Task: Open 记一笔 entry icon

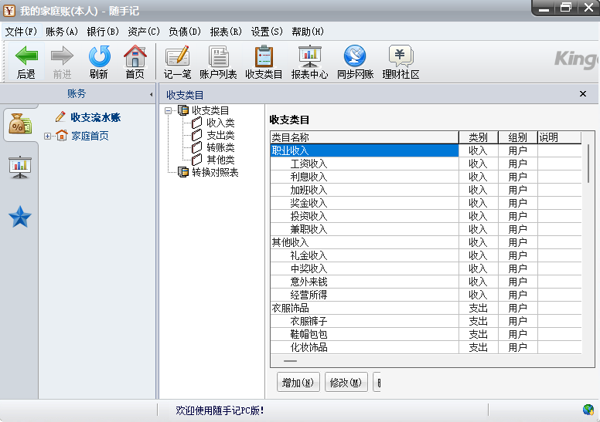Action: click(x=177, y=56)
